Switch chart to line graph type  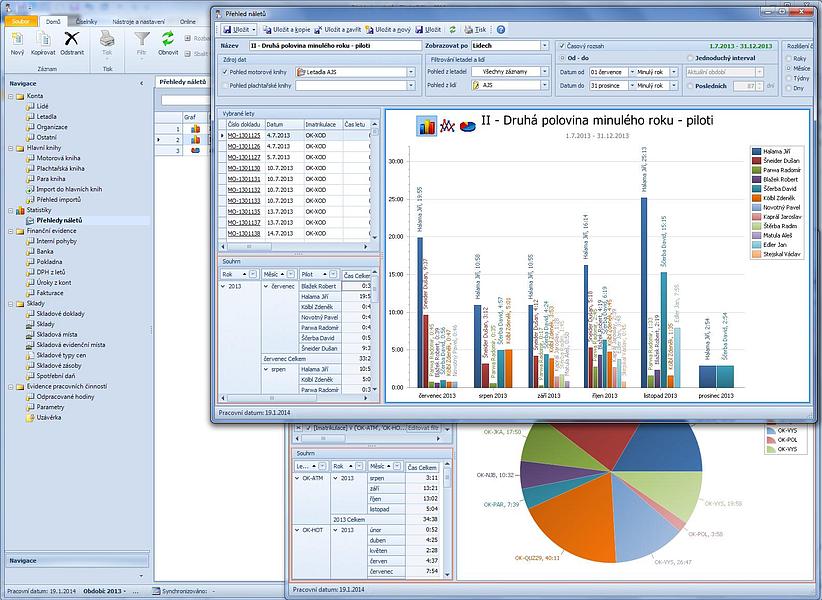(448, 126)
